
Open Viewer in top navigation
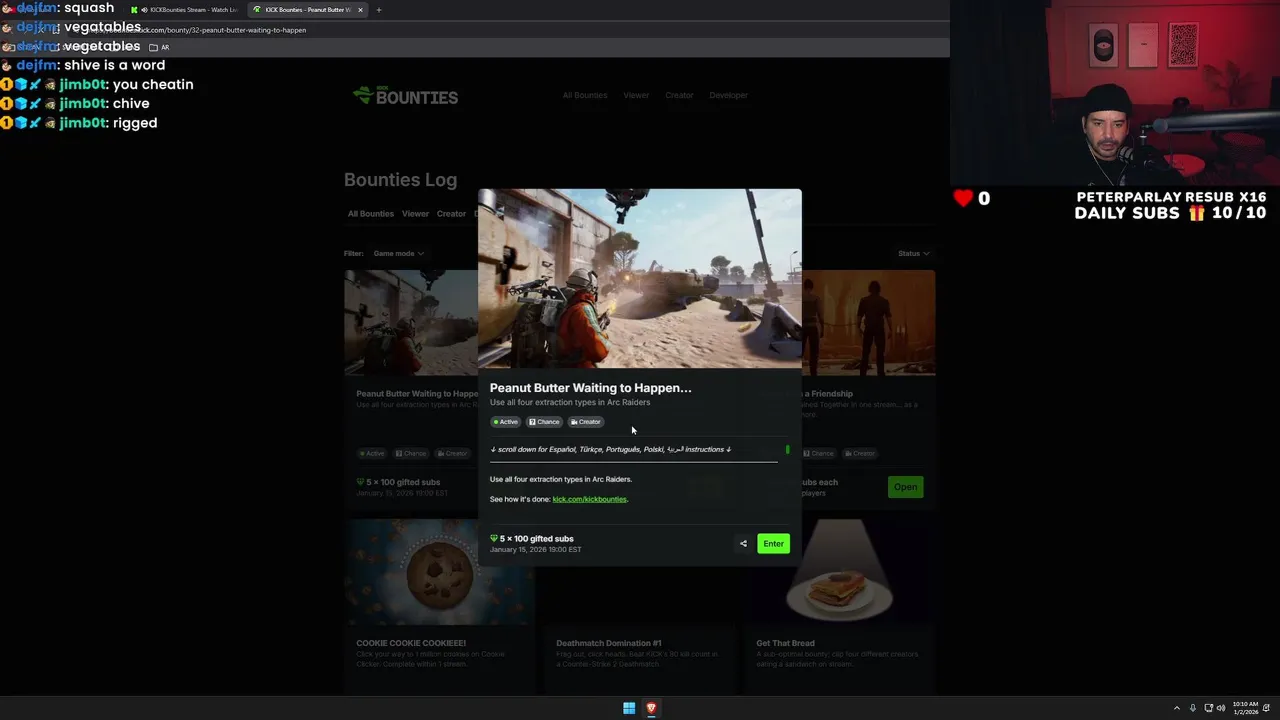coord(636,95)
